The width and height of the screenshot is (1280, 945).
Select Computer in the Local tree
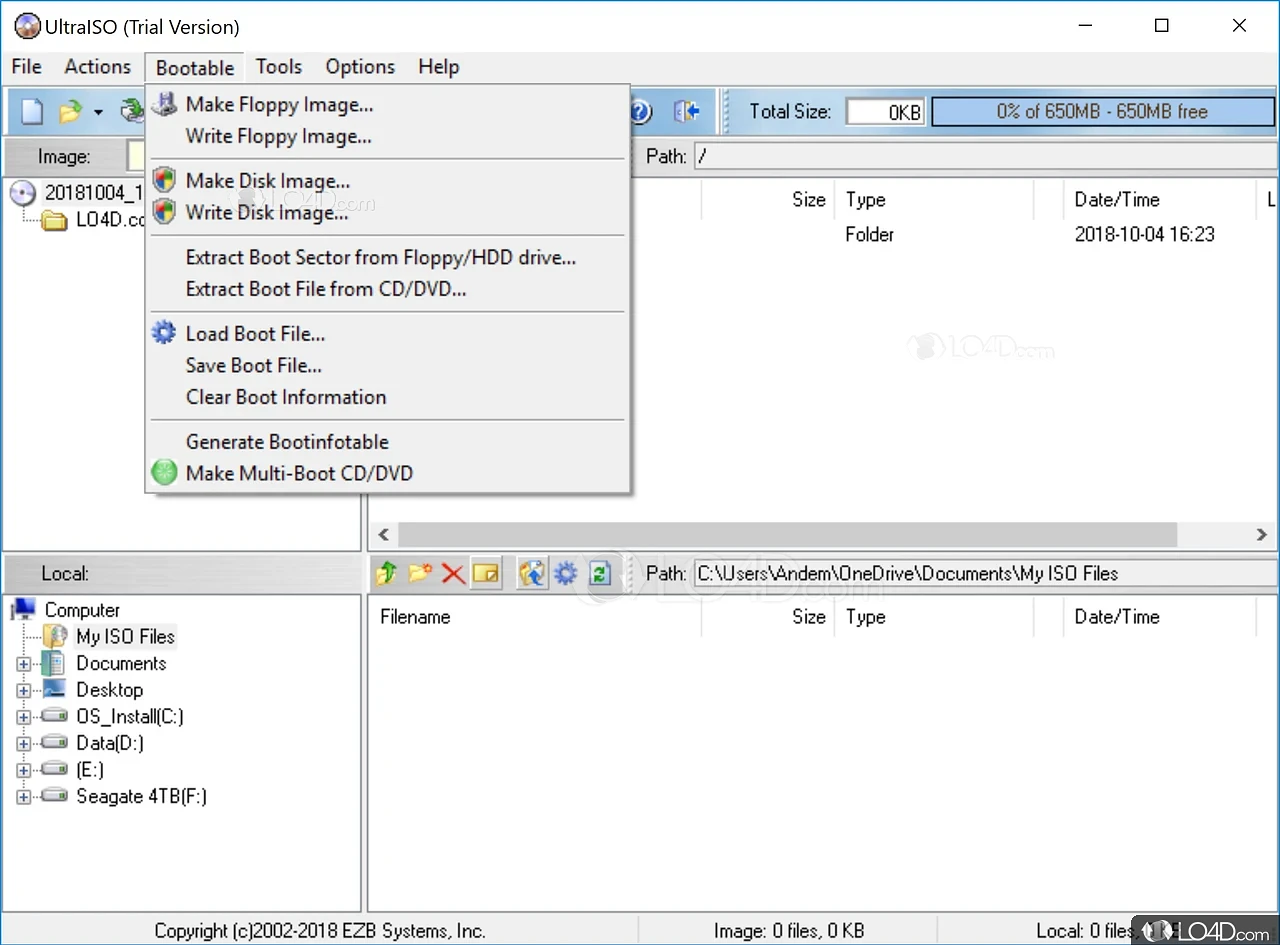point(82,610)
